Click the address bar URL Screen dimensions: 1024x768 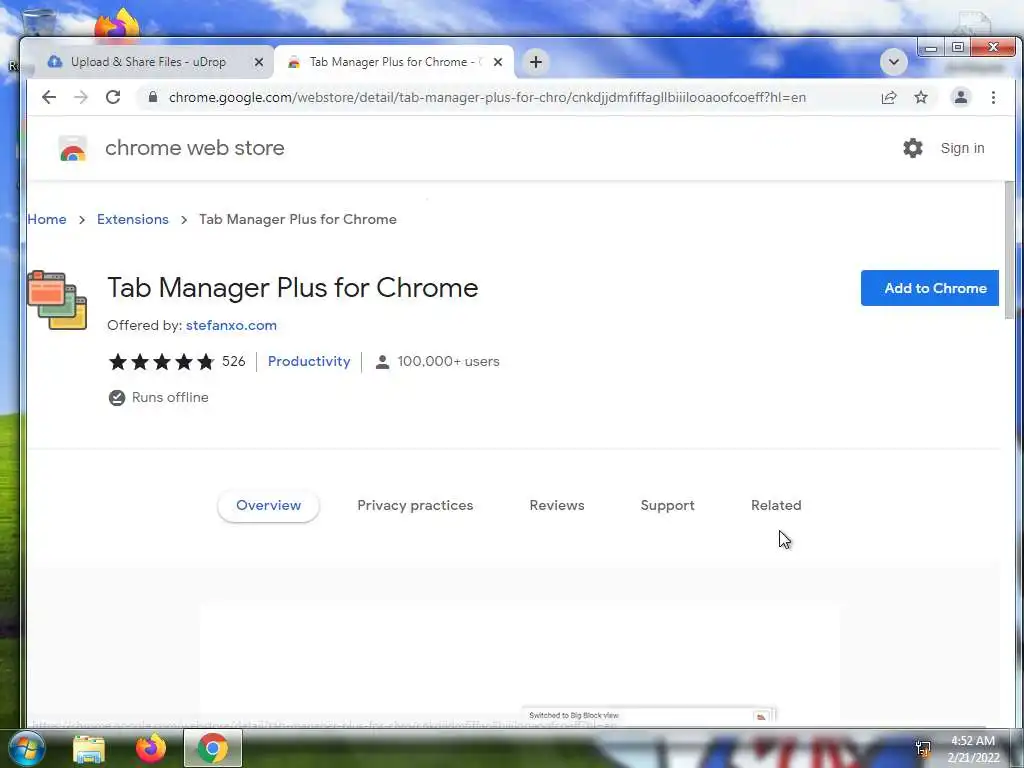coord(487,97)
